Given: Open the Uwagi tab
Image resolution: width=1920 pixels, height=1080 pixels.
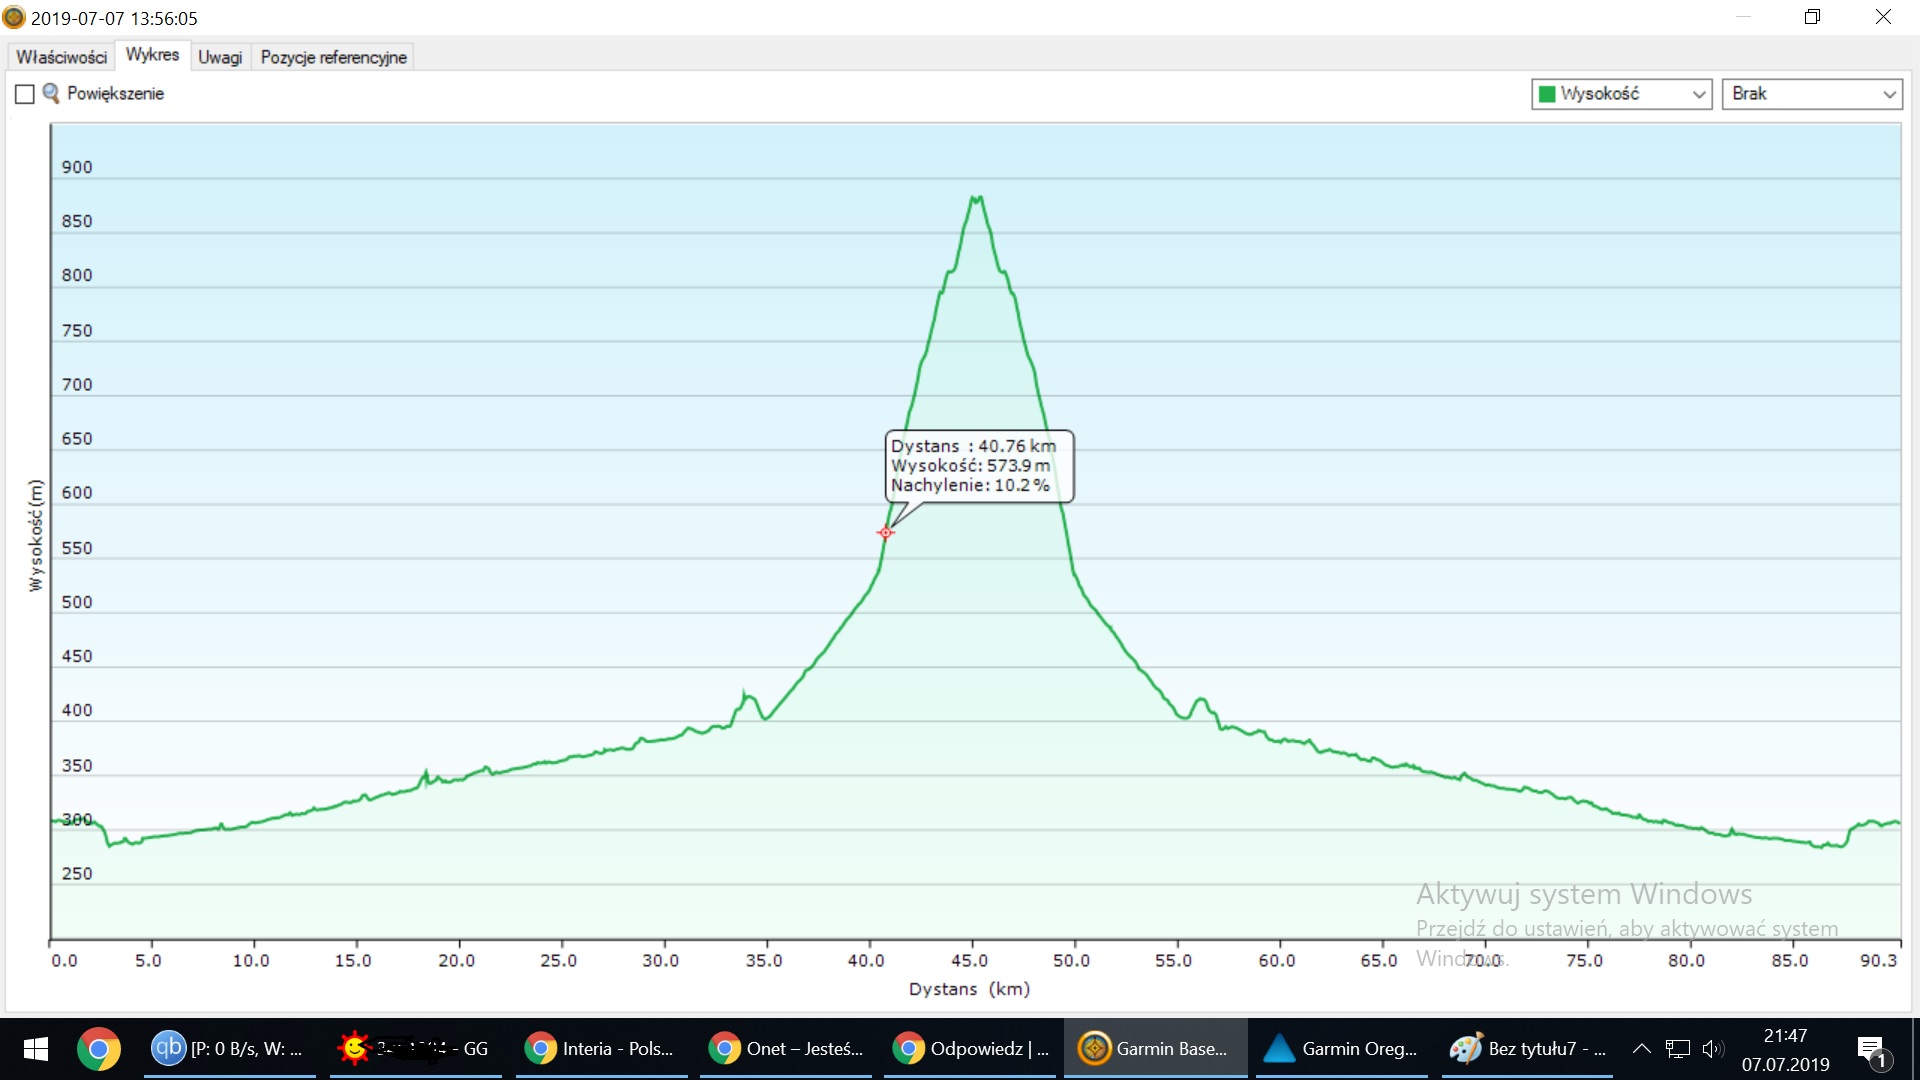Looking at the screenshot, I should [220, 57].
